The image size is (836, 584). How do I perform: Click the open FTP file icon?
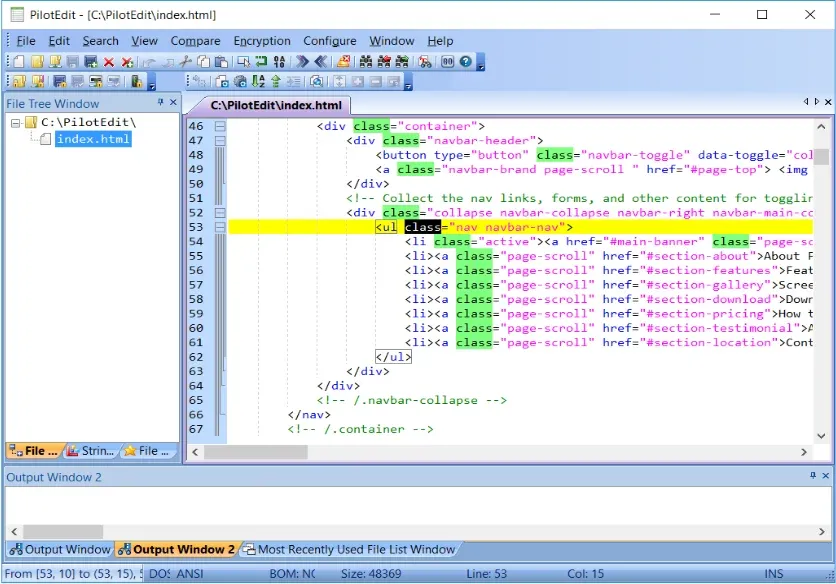(55, 62)
